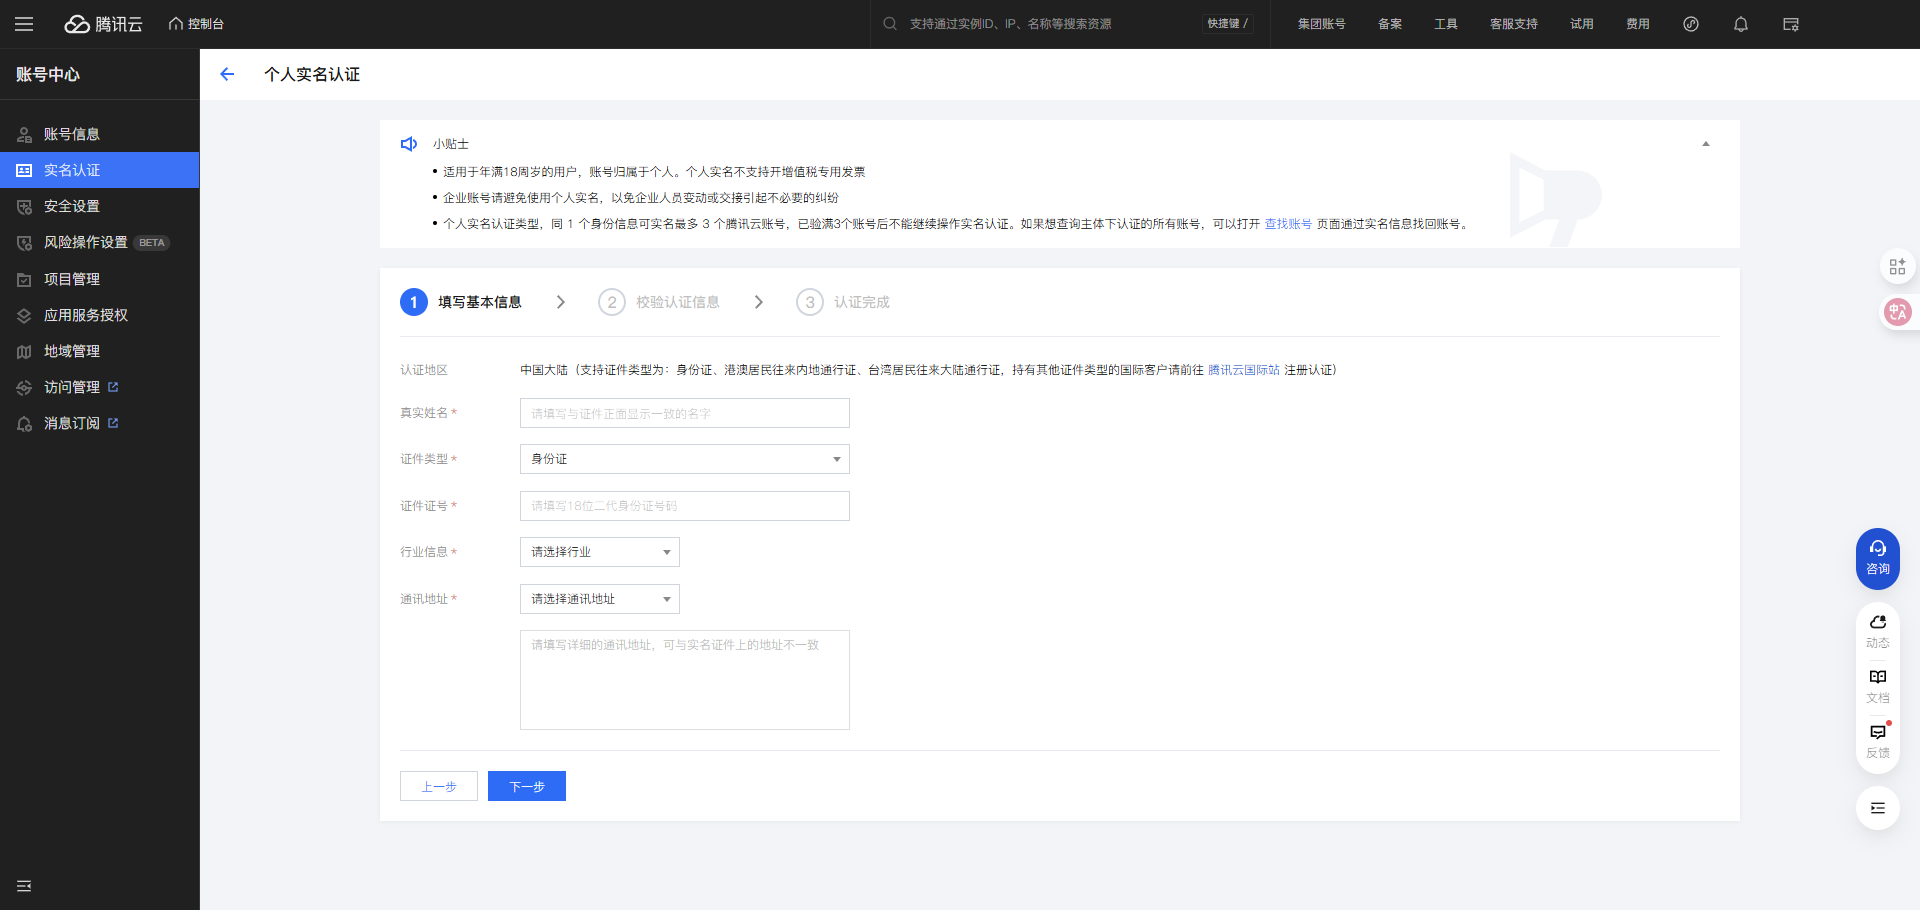Open the hamburger menu at top left
The image size is (1920, 910).
click(24, 24)
